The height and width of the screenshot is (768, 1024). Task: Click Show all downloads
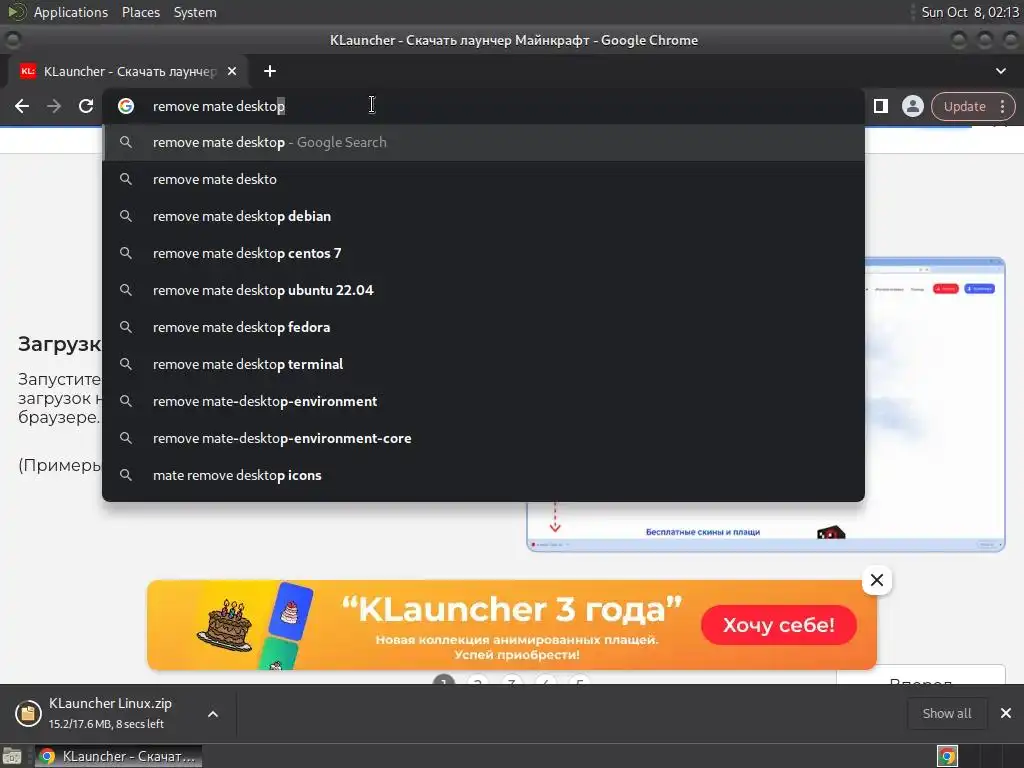tap(946, 713)
